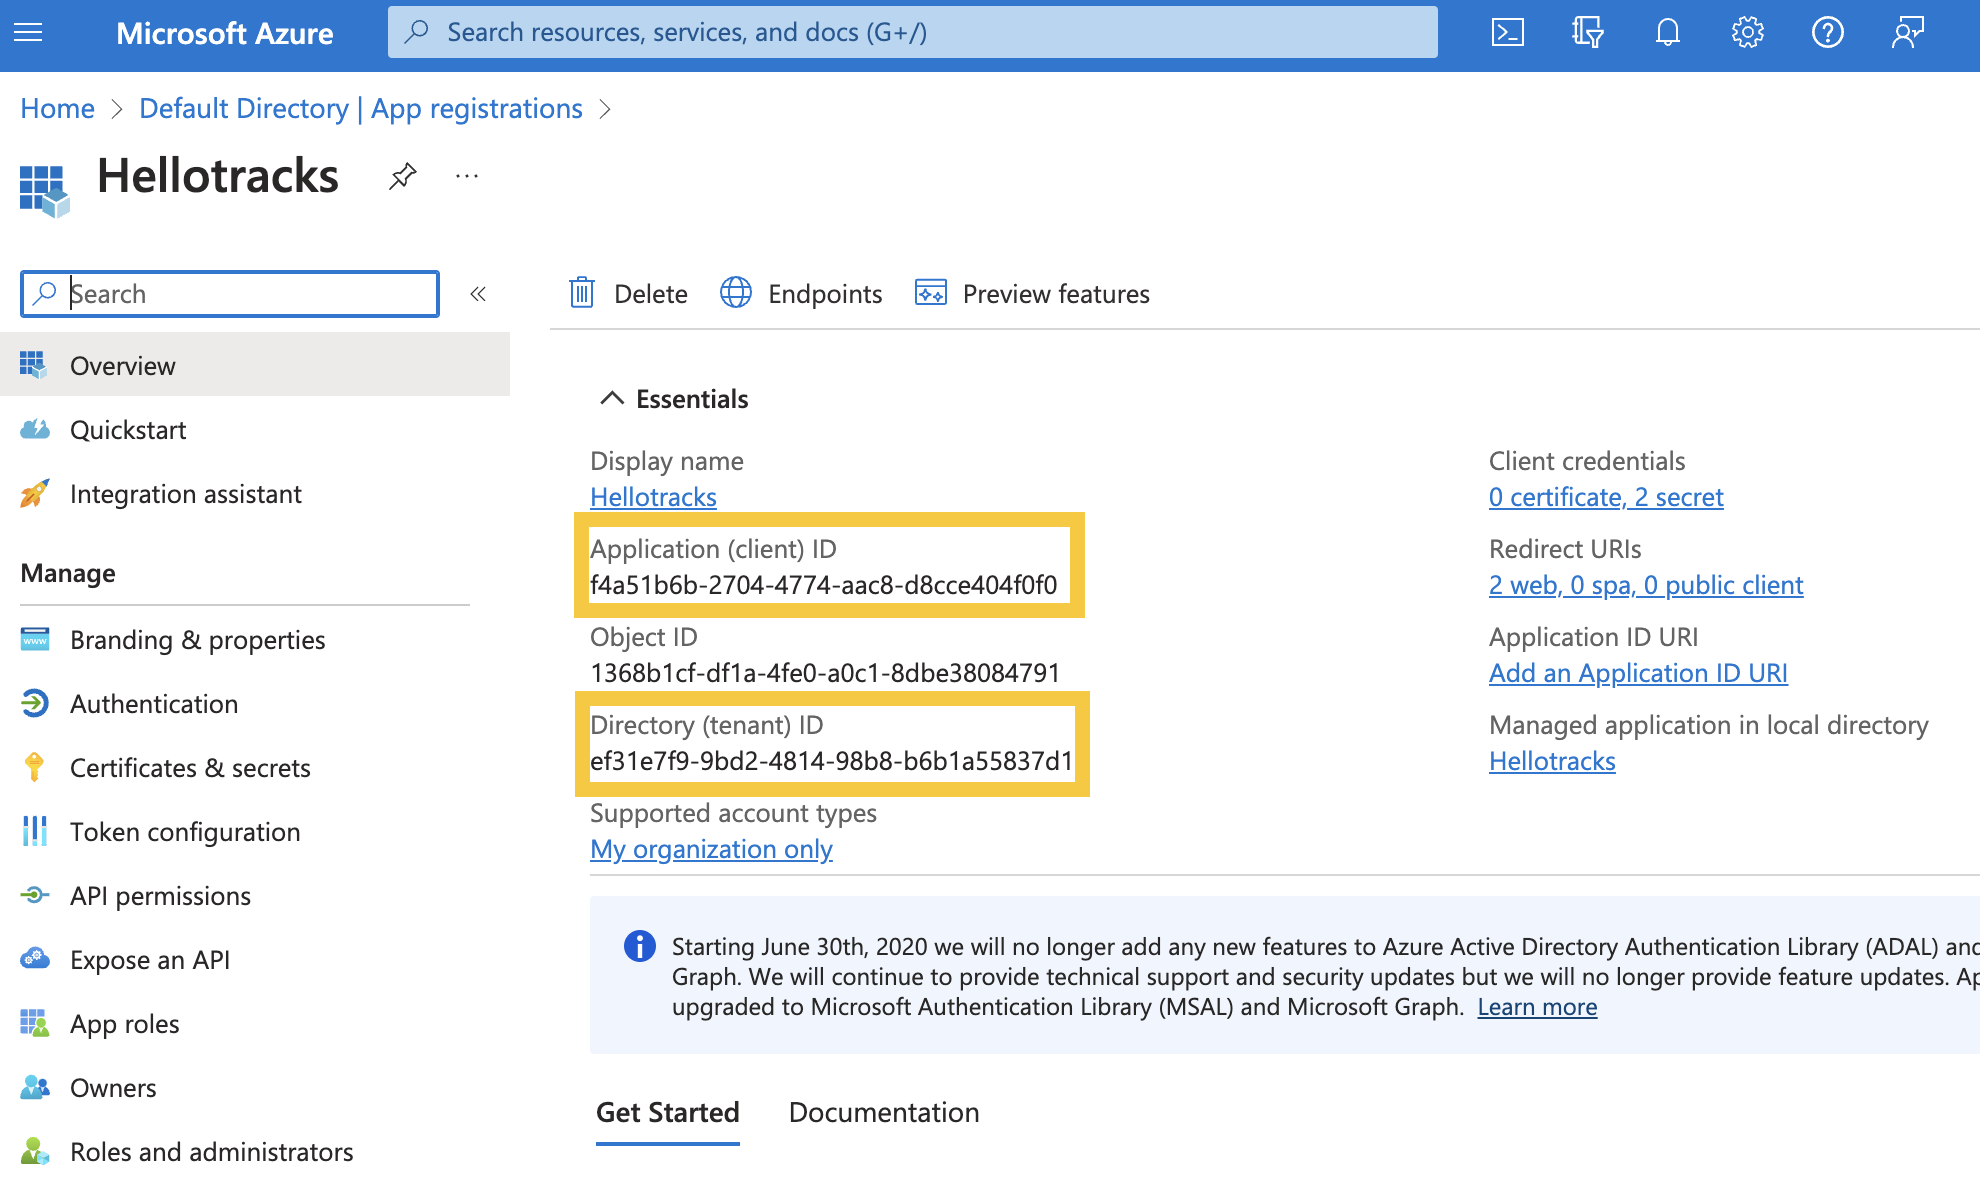
Task: Click the Expose an API cloud icon
Action: click(x=35, y=960)
